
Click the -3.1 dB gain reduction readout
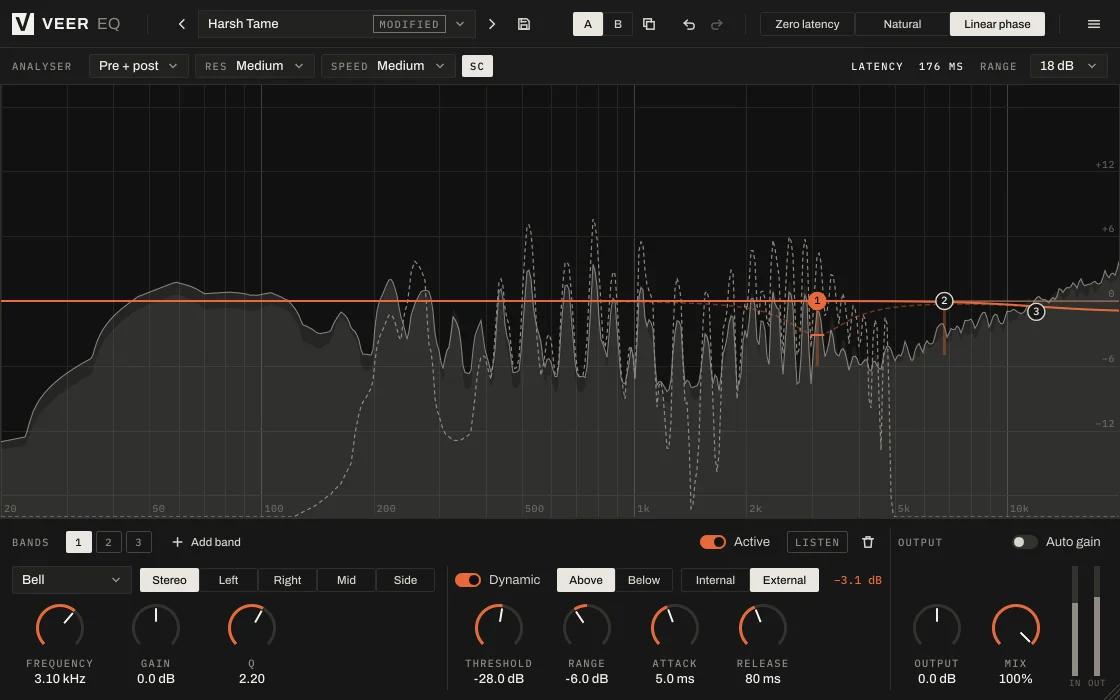coord(858,580)
